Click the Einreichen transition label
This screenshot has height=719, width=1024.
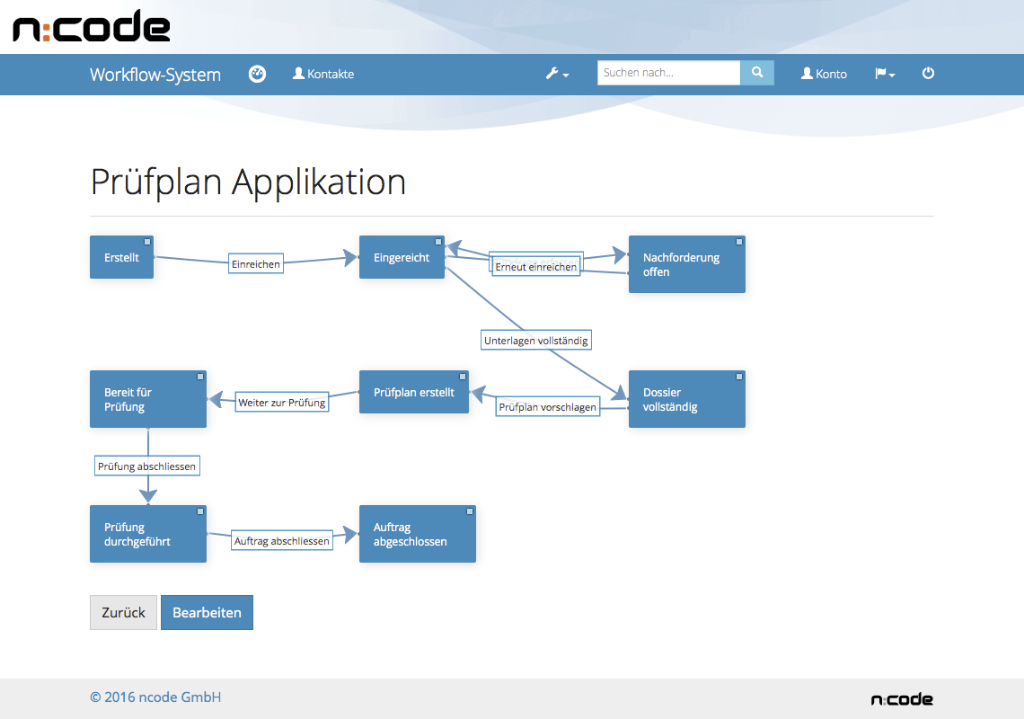[256, 264]
